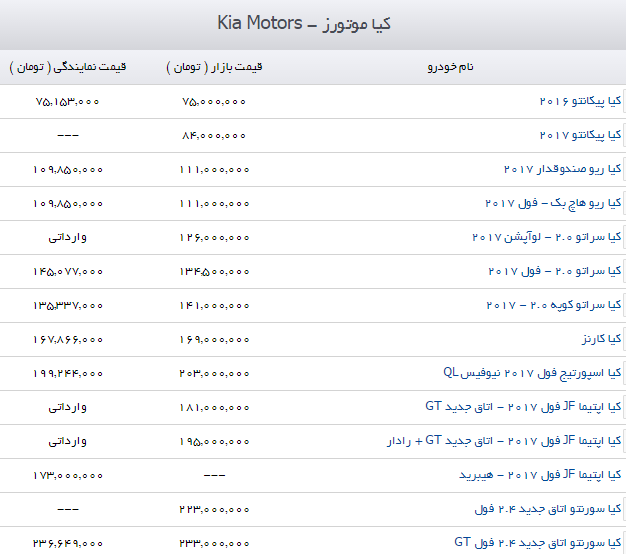
Task: Select the ۱۴۱,۰۰۰,۰۰۰ market price cell
Action: [x=214, y=306]
